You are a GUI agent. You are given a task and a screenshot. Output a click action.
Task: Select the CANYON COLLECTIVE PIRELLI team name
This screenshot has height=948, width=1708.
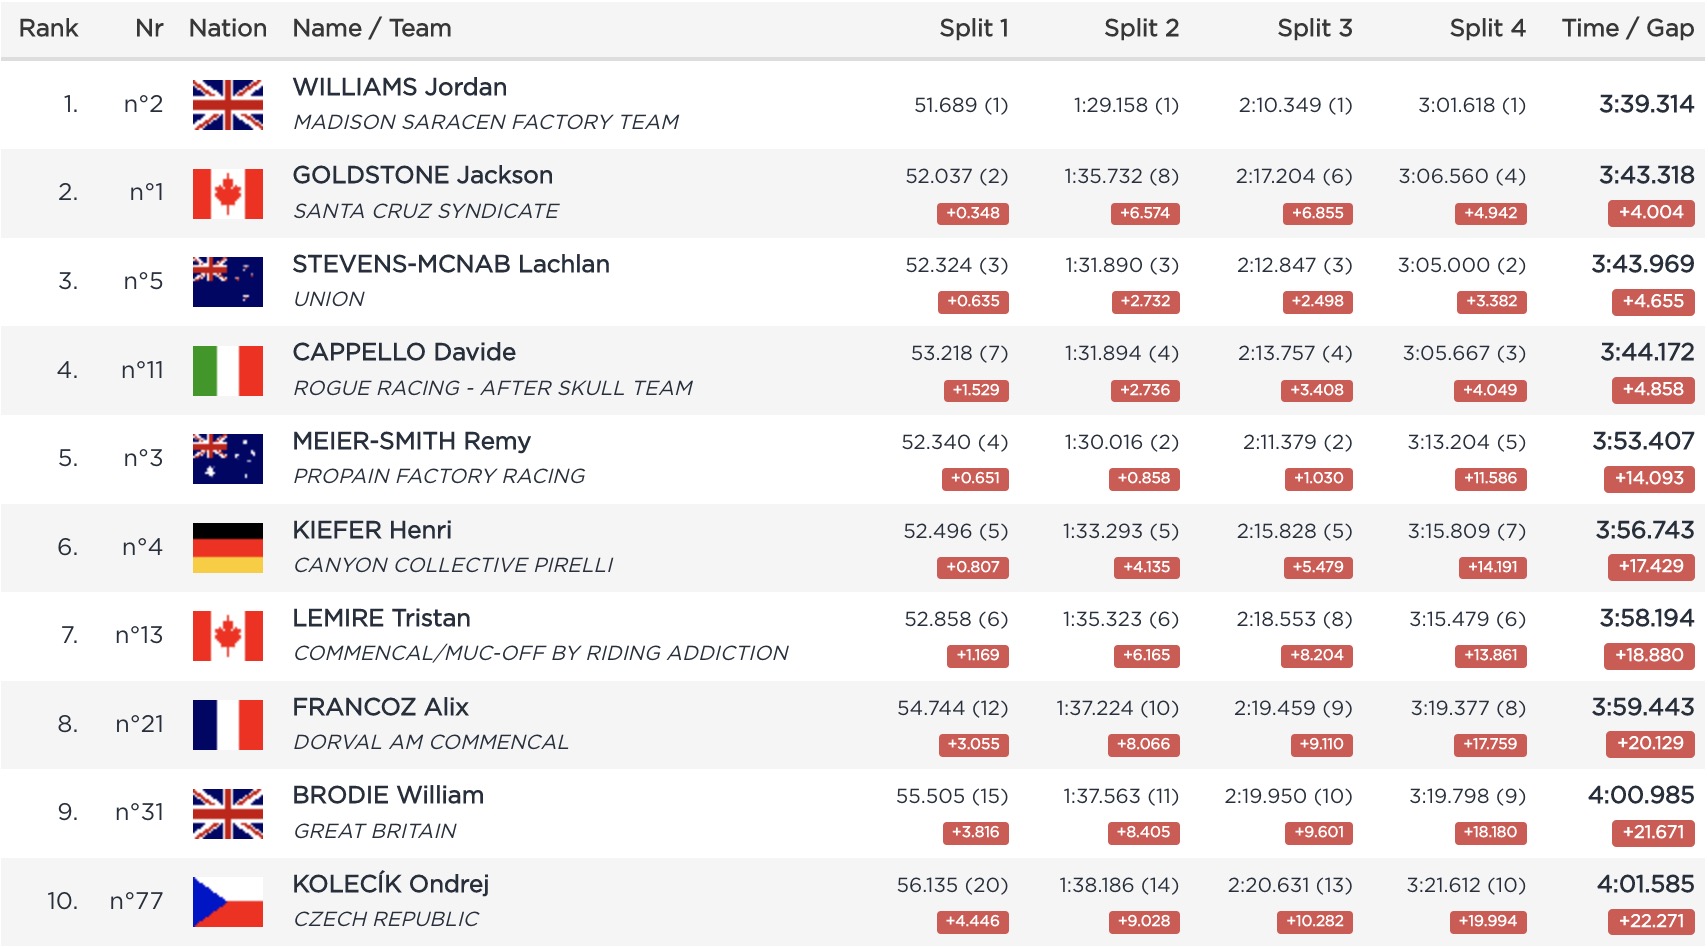coord(453,565)
